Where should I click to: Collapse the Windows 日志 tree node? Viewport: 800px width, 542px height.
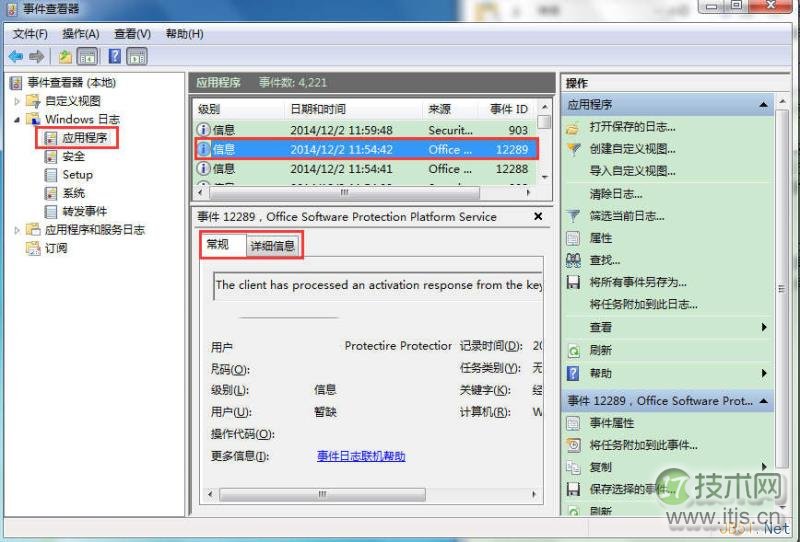[17, 119]
